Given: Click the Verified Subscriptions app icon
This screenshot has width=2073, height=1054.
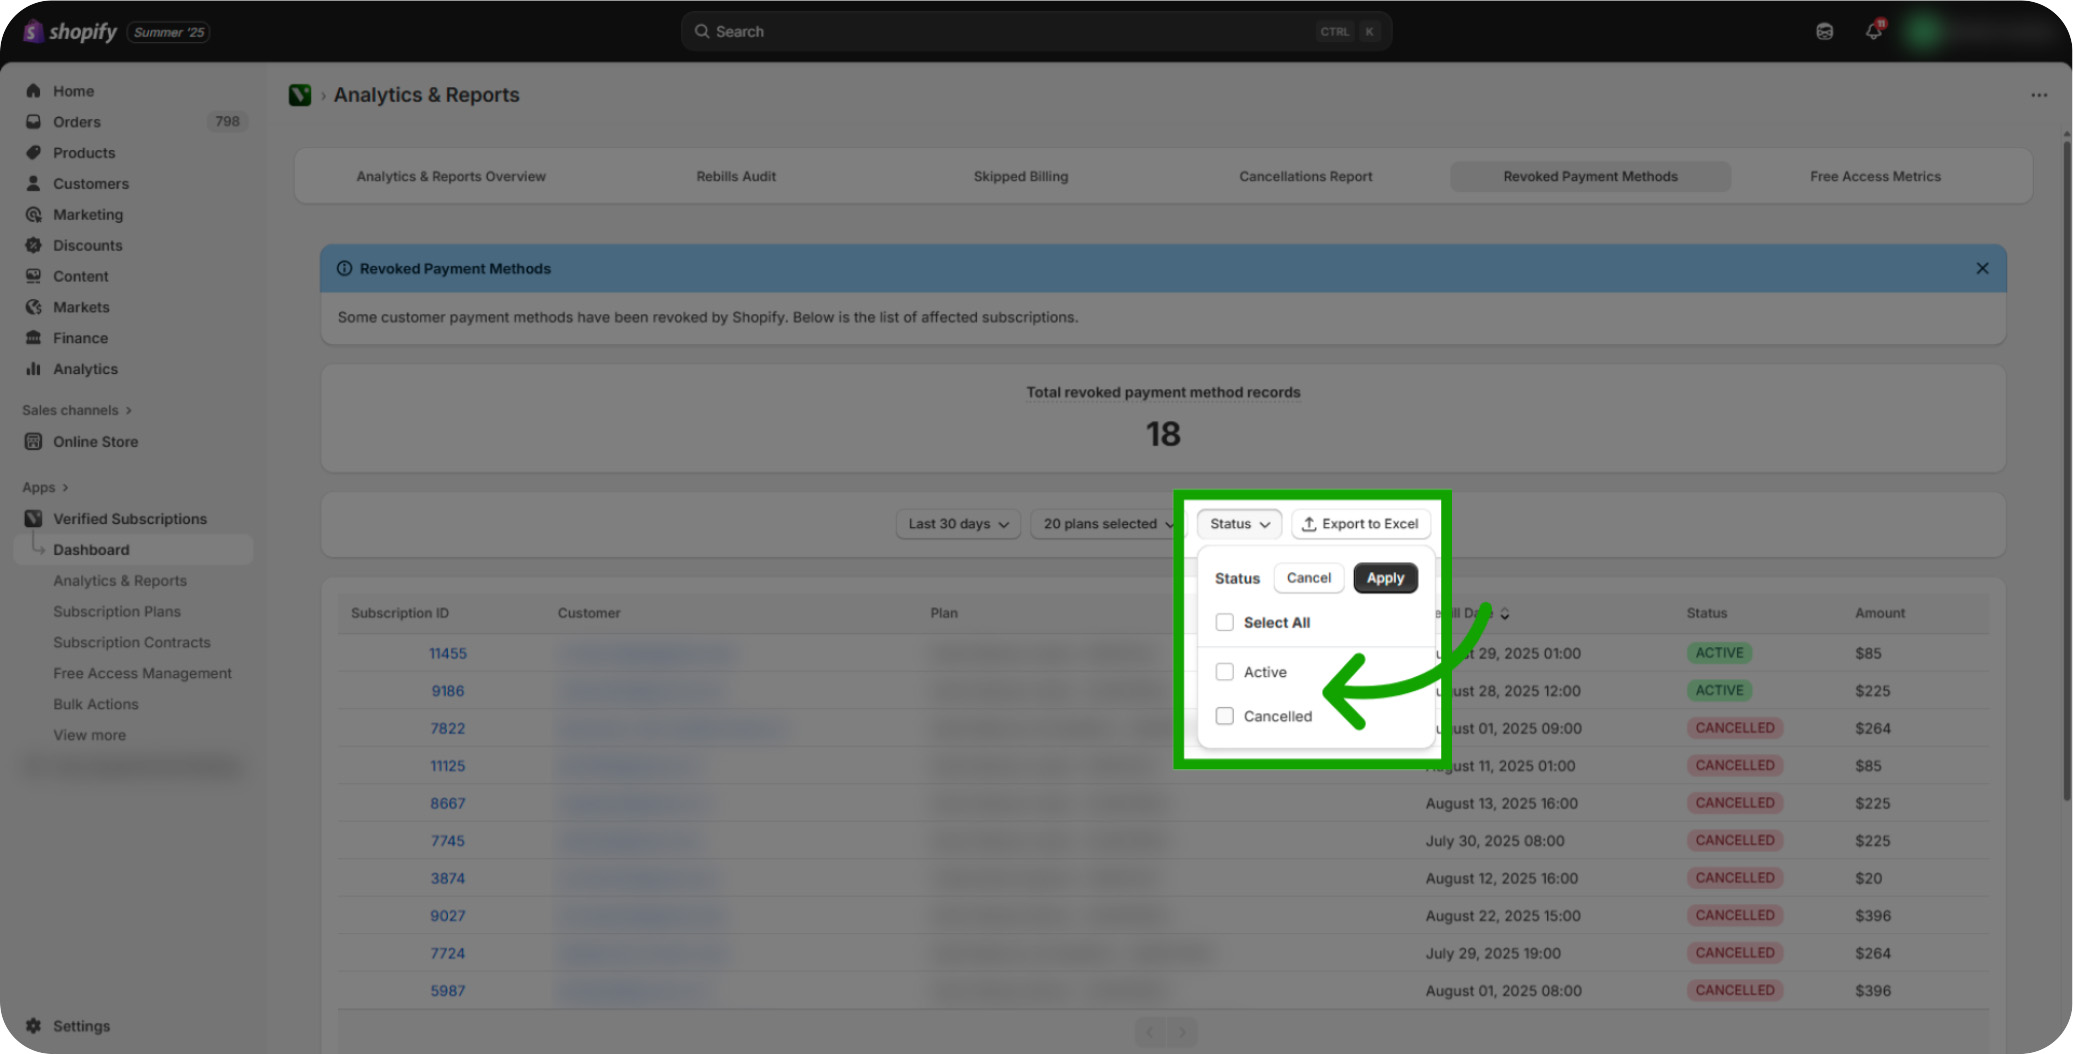Looking at the screenshot, I should click(x=33, y=519).
